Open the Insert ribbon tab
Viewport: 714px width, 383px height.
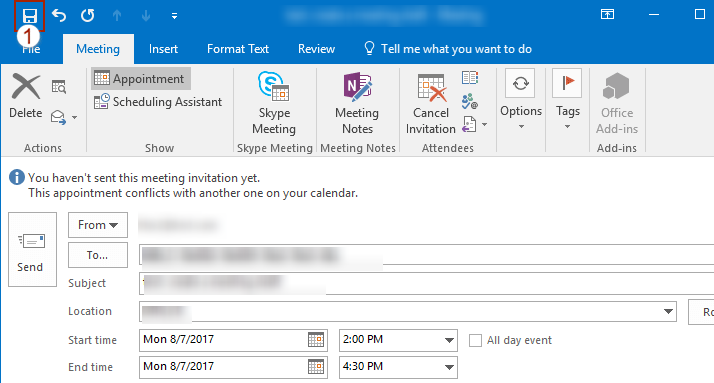pos(163,49)
